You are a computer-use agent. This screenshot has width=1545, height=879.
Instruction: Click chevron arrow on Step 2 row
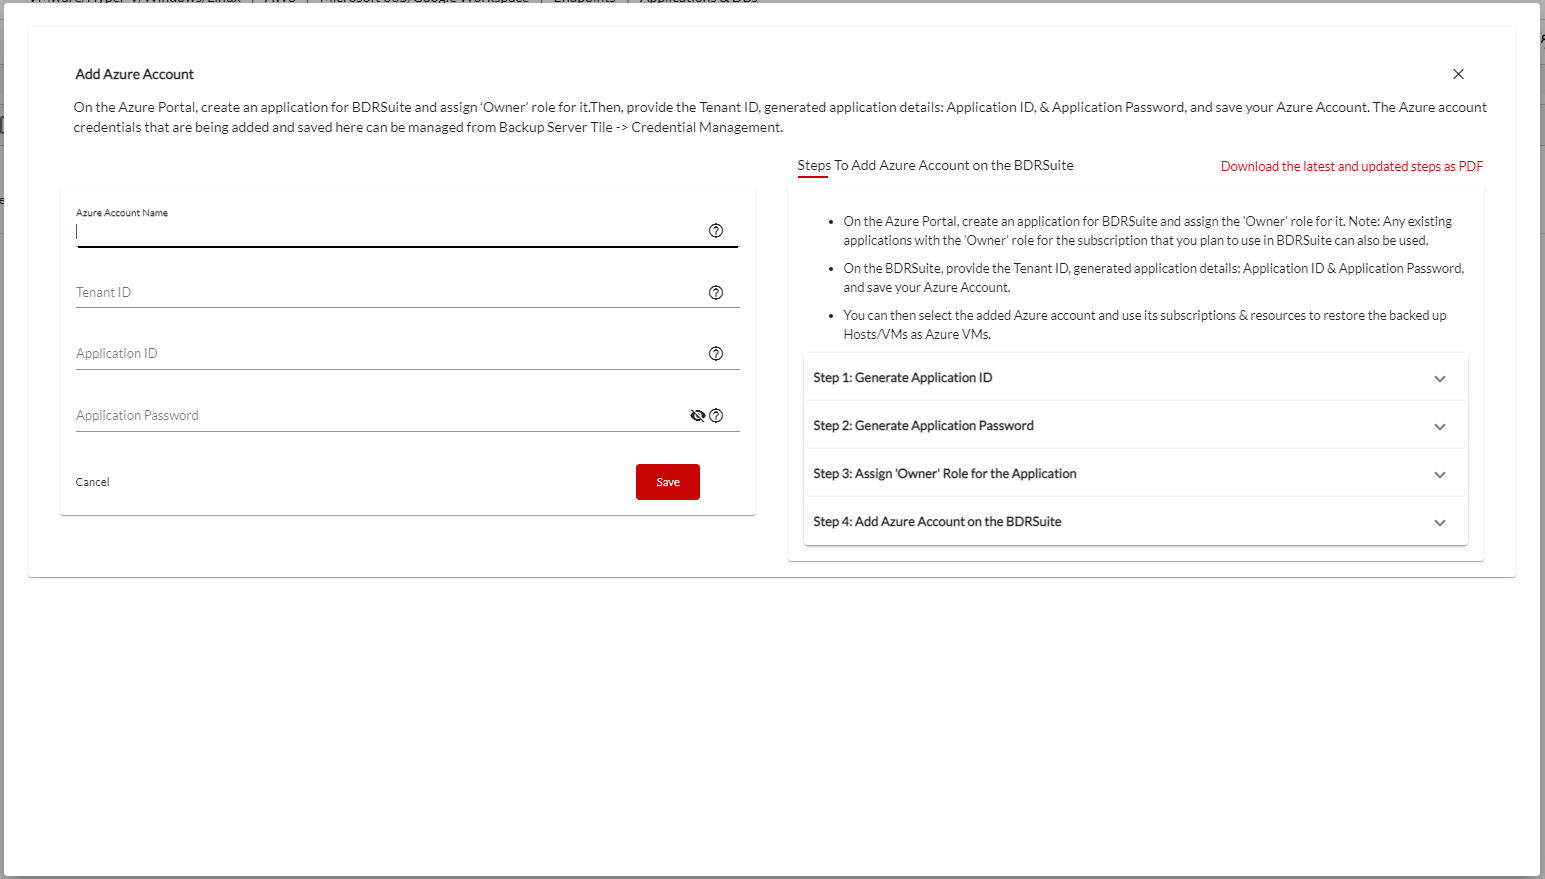[x=1440, y=427]
